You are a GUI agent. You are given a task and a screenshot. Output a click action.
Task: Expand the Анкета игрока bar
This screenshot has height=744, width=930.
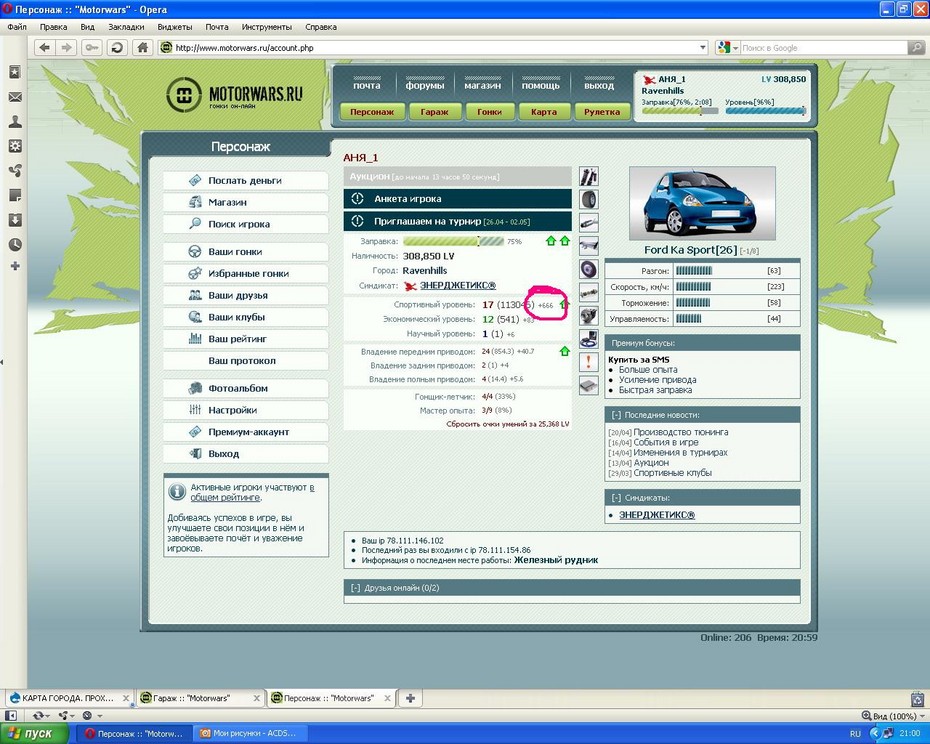pyautogui.click(x=457, y=199)
